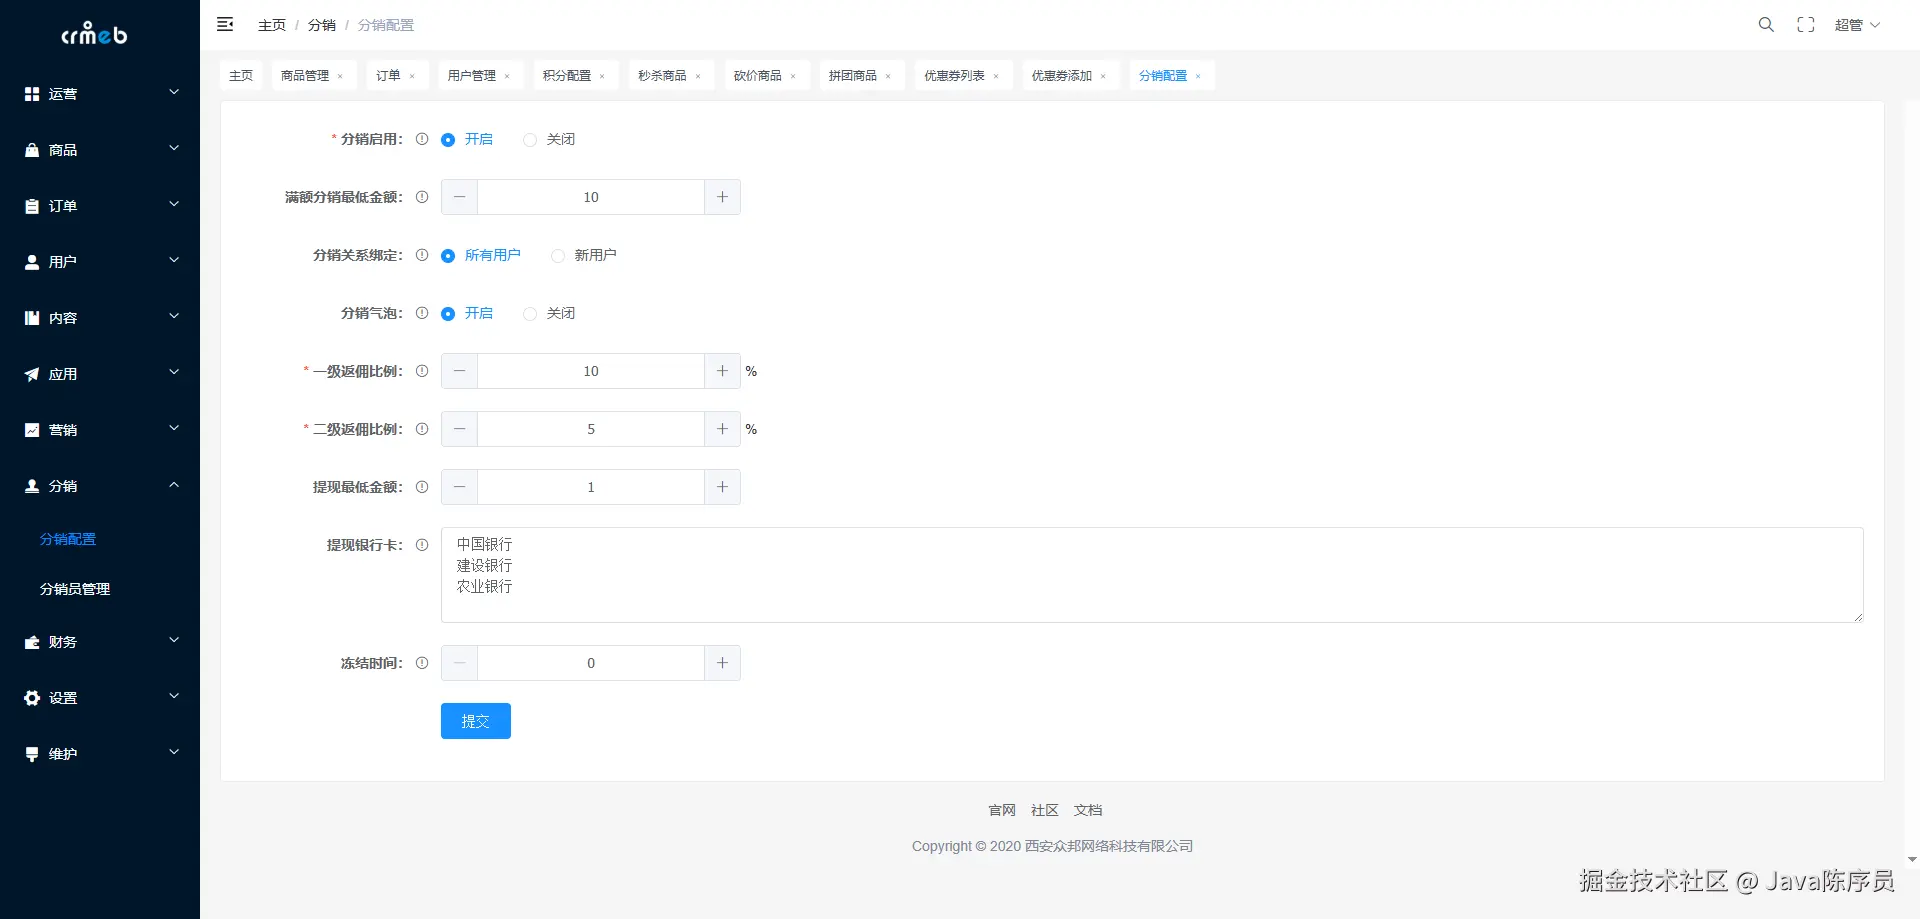Open 分销配置 in sidebar submenu
This screenshot has height=919, width=1920.
coord(100,539)
